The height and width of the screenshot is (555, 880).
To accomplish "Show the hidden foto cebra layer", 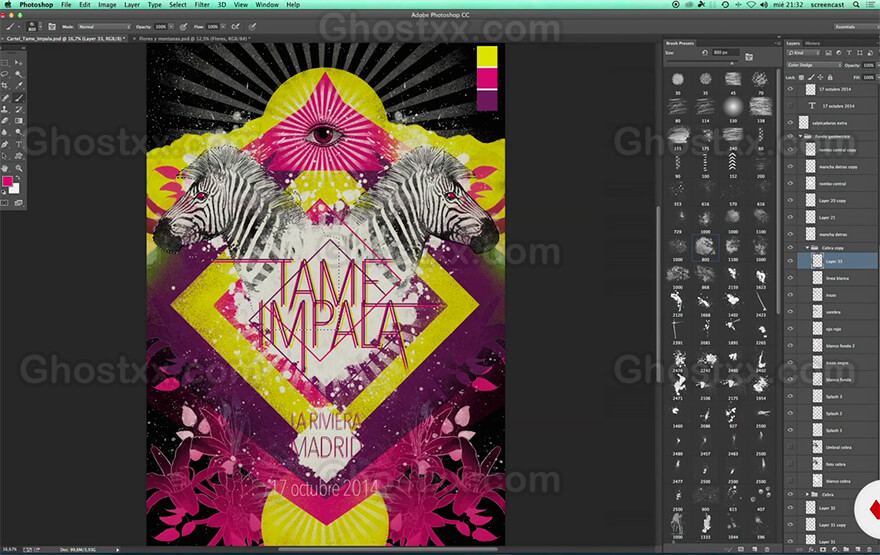I will tap(790, 464).
